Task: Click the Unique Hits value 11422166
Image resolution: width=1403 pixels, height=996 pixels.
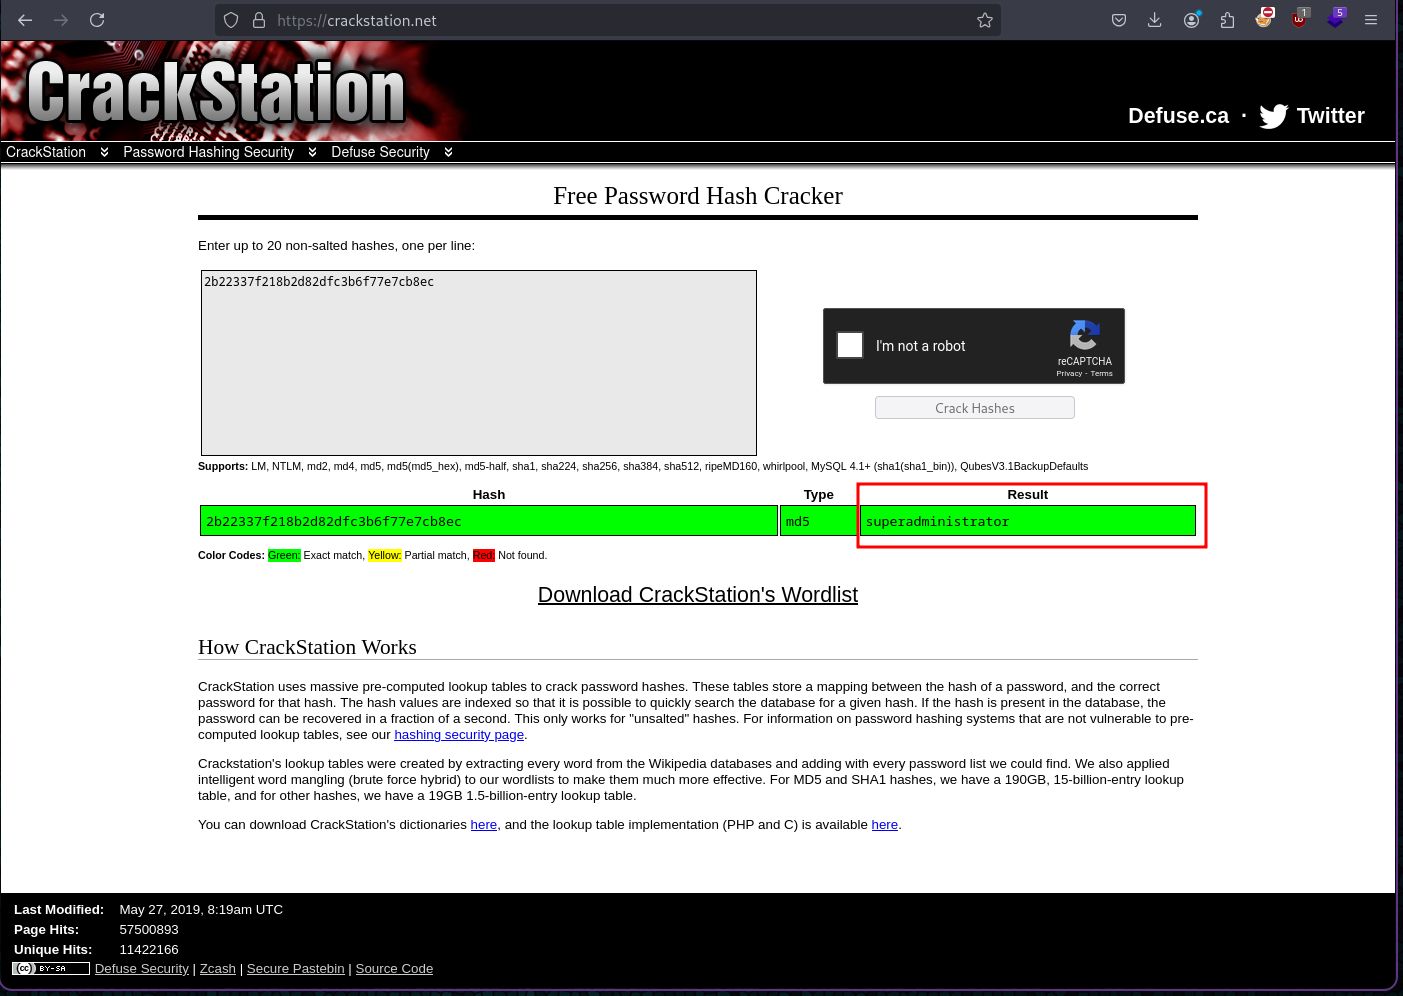Action: pos(149,950)
